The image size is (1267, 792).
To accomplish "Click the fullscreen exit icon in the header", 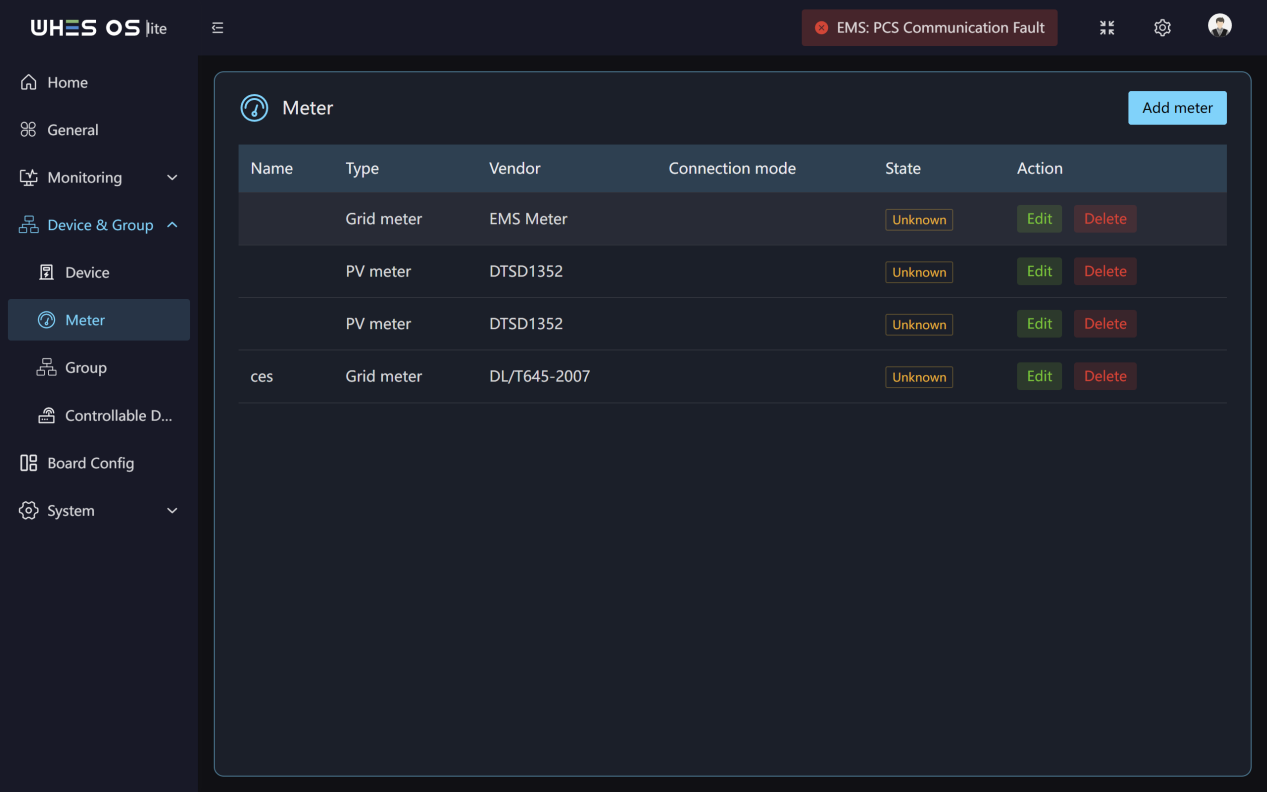I will coord(1107,28).
